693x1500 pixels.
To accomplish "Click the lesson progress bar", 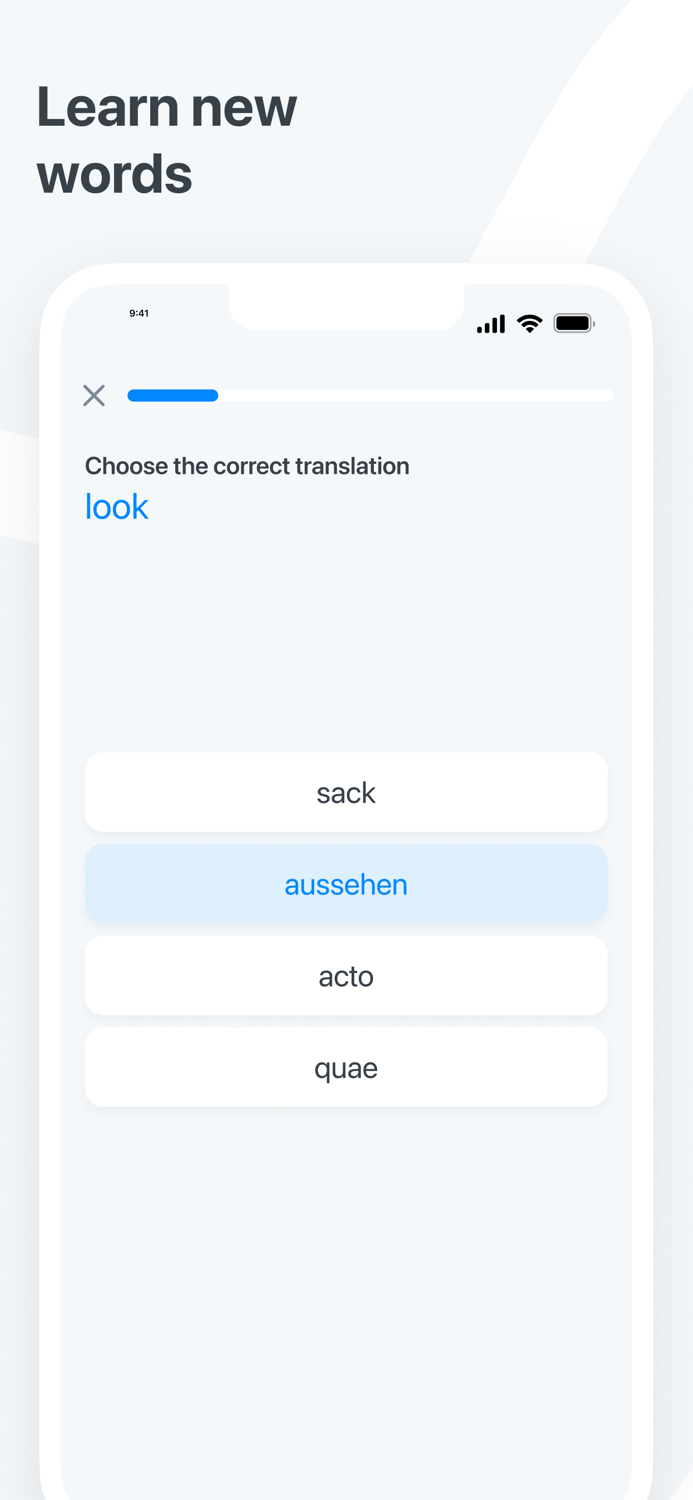I will click(370, 395).
